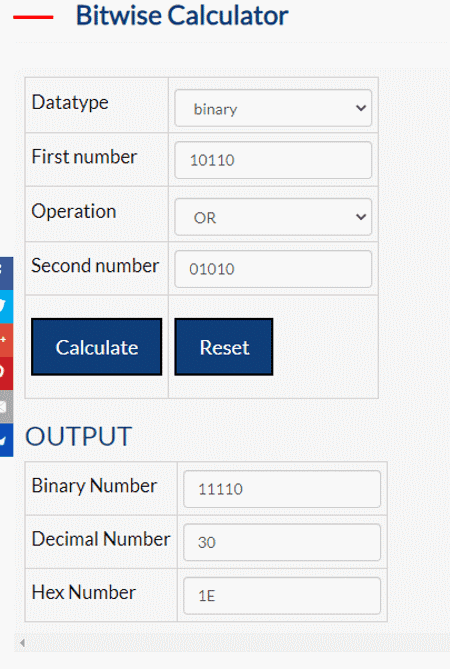The width and height of the screenshot is (450, 669).
Task: Share via the red Google Plus icon
Action: pos(6,340)
